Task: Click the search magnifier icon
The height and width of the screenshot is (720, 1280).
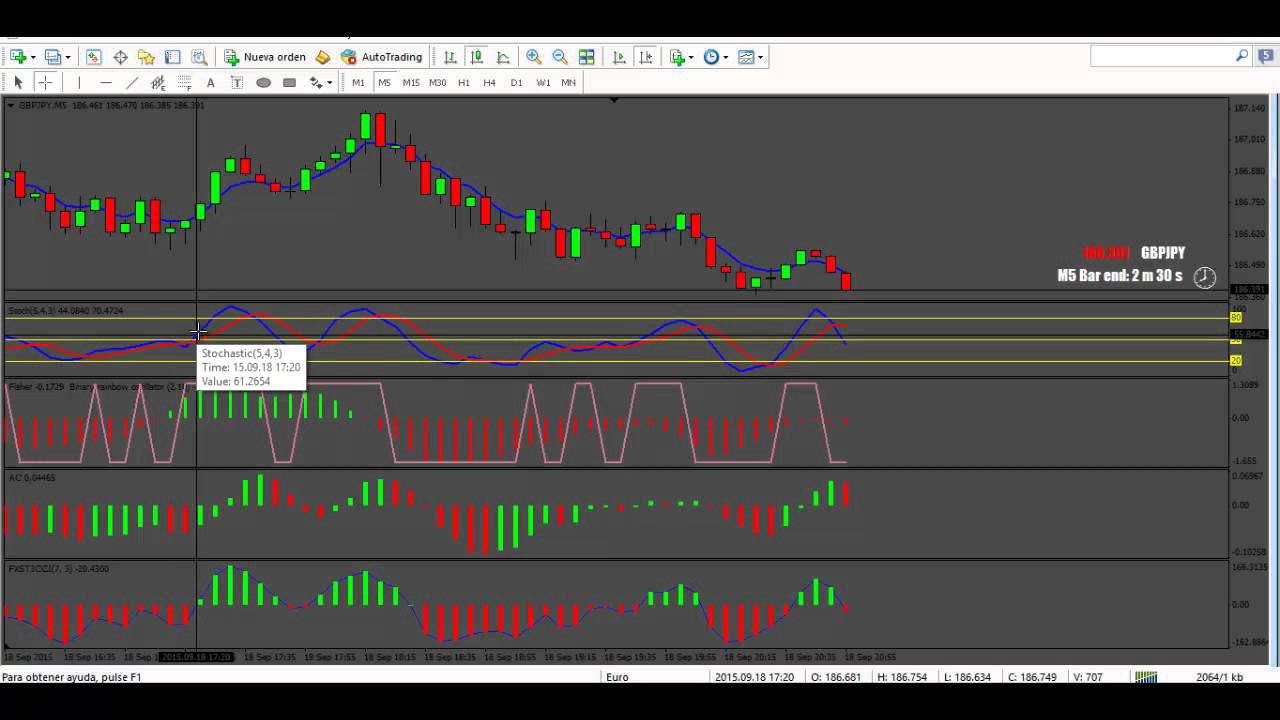Action: [1242, 56]
